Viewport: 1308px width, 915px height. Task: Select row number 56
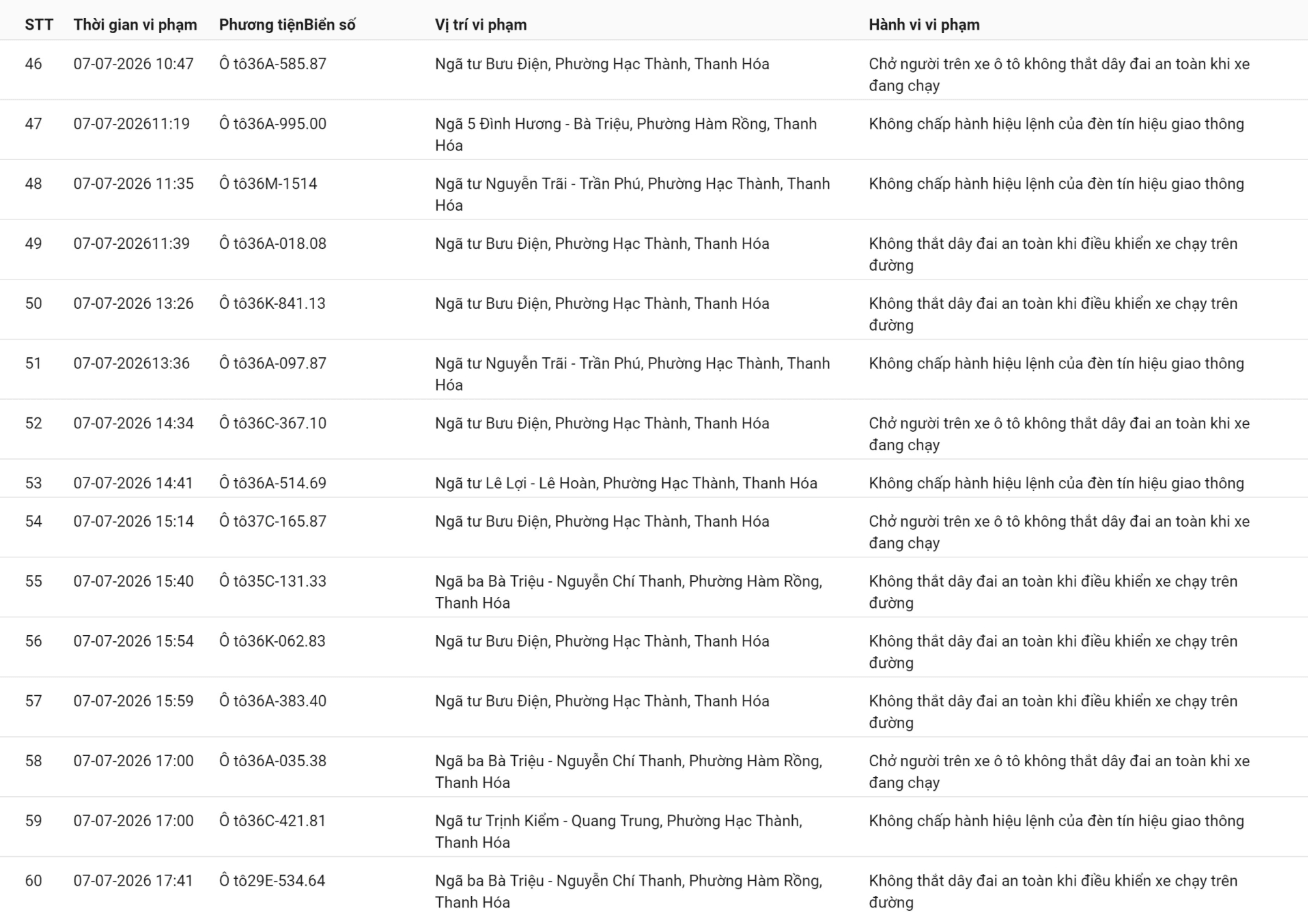point(34,642)
